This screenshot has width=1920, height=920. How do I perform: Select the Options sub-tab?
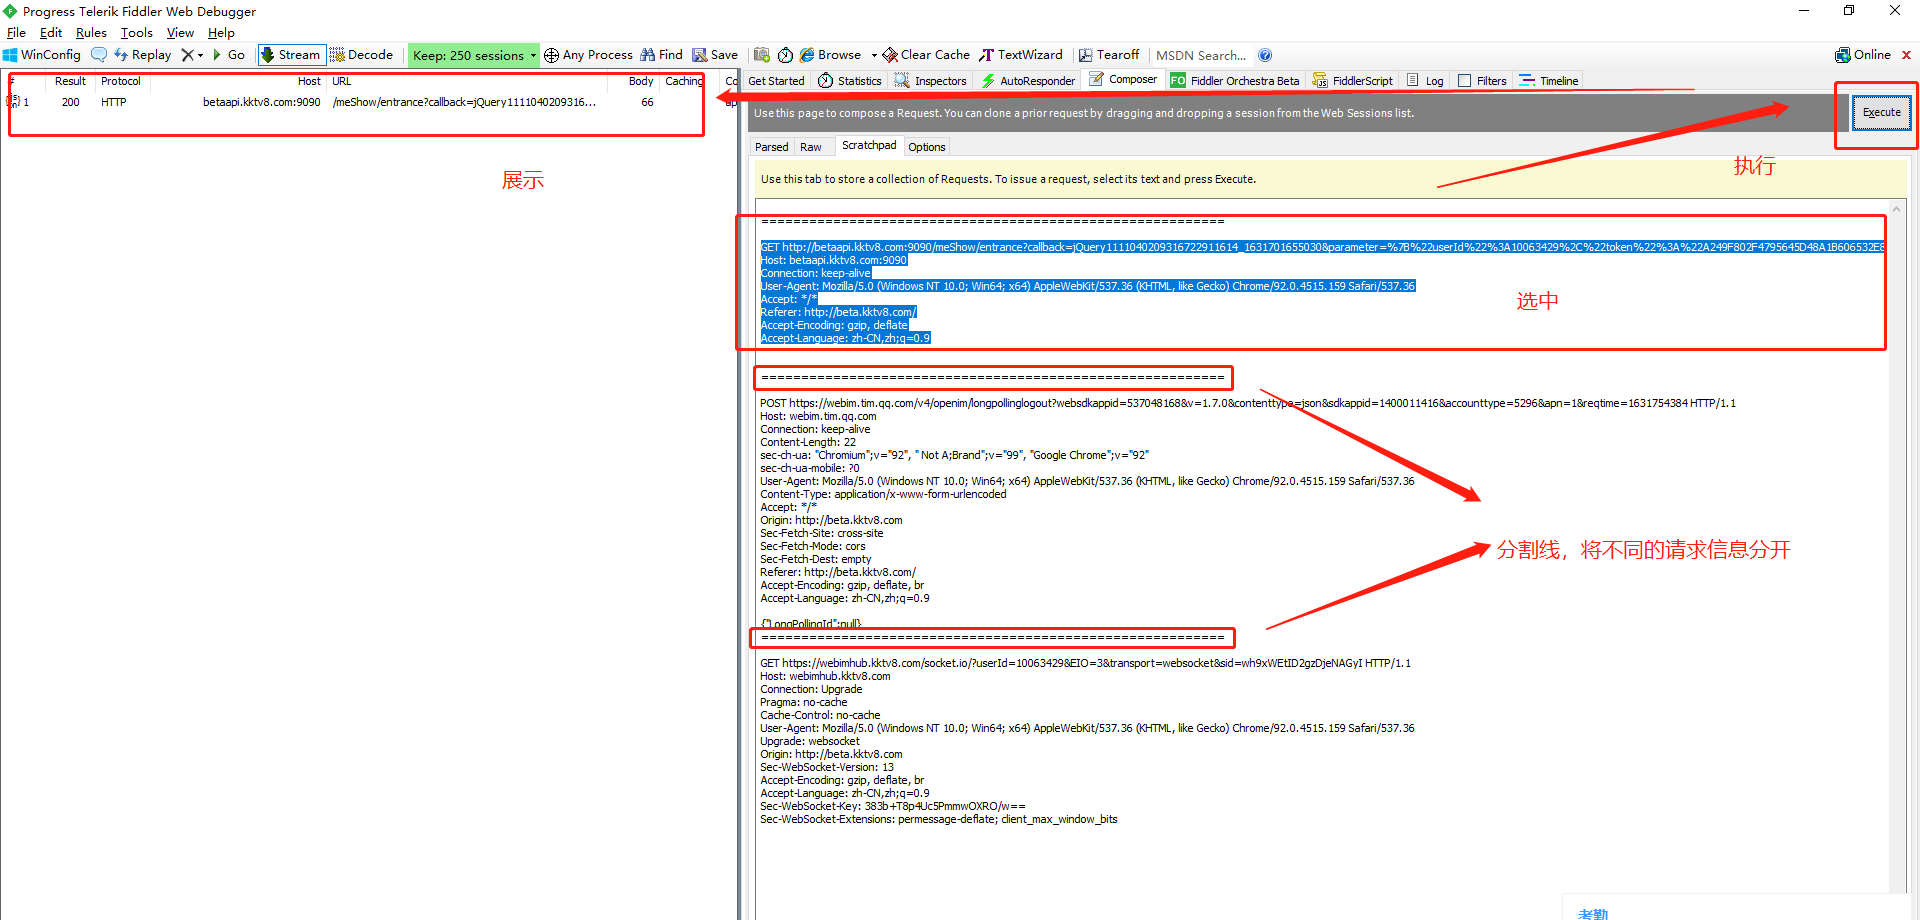click(x=927, y=147)
